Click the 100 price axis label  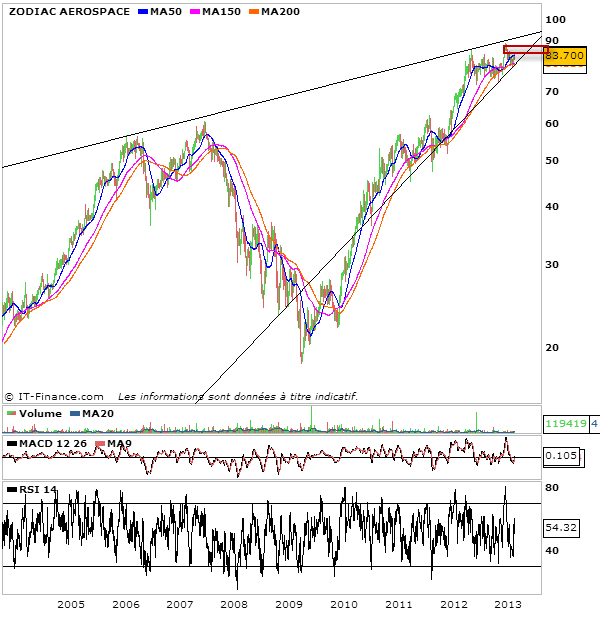pos(555,20)
